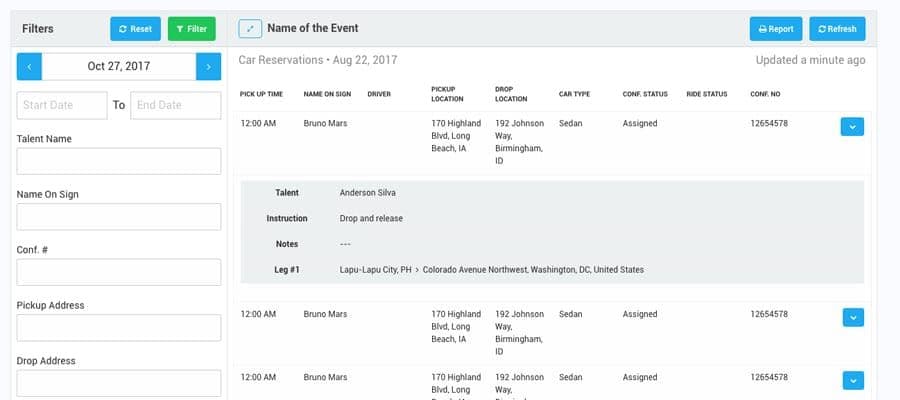Apply filters with green Filter button
900x400 pixels.
(x=192, y=29)
